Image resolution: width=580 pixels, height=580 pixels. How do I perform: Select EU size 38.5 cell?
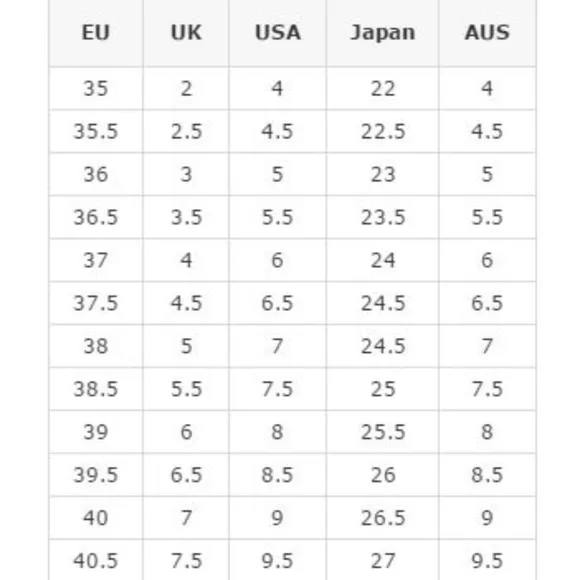[96, 389]
